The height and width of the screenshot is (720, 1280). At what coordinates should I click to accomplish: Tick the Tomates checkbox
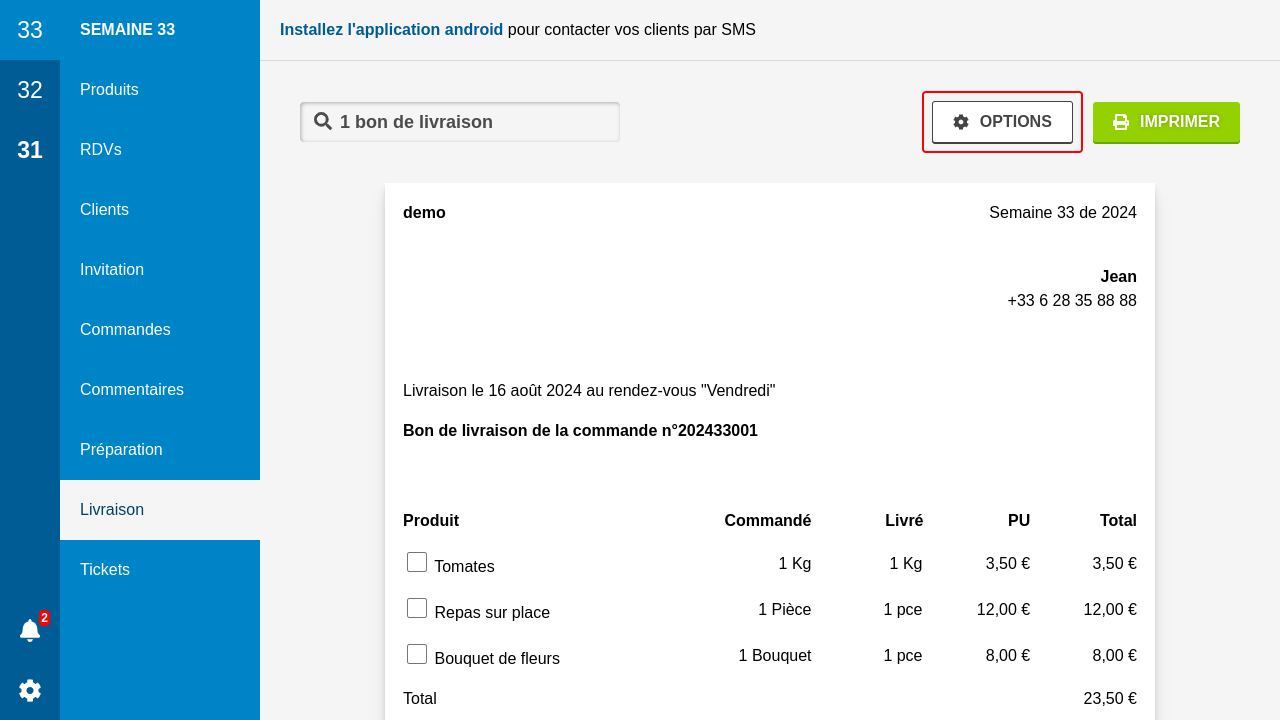417,562
